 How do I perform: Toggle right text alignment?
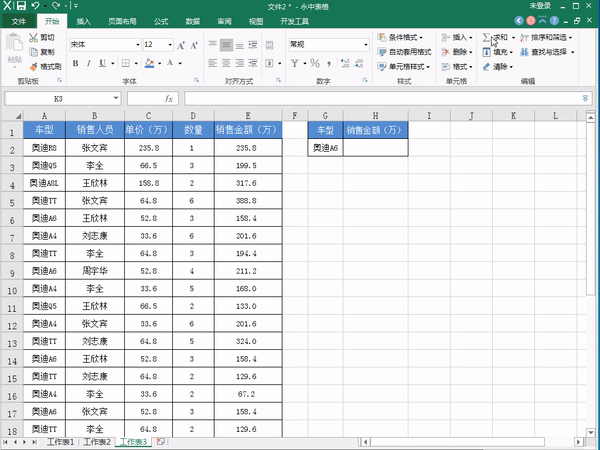[240, 63]
